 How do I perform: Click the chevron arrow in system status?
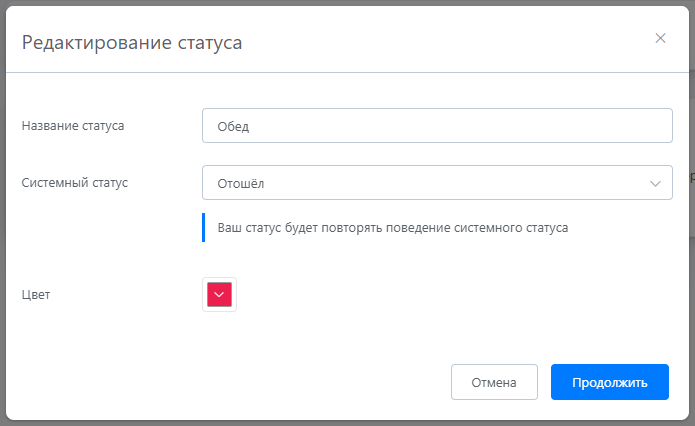(655, 184)
